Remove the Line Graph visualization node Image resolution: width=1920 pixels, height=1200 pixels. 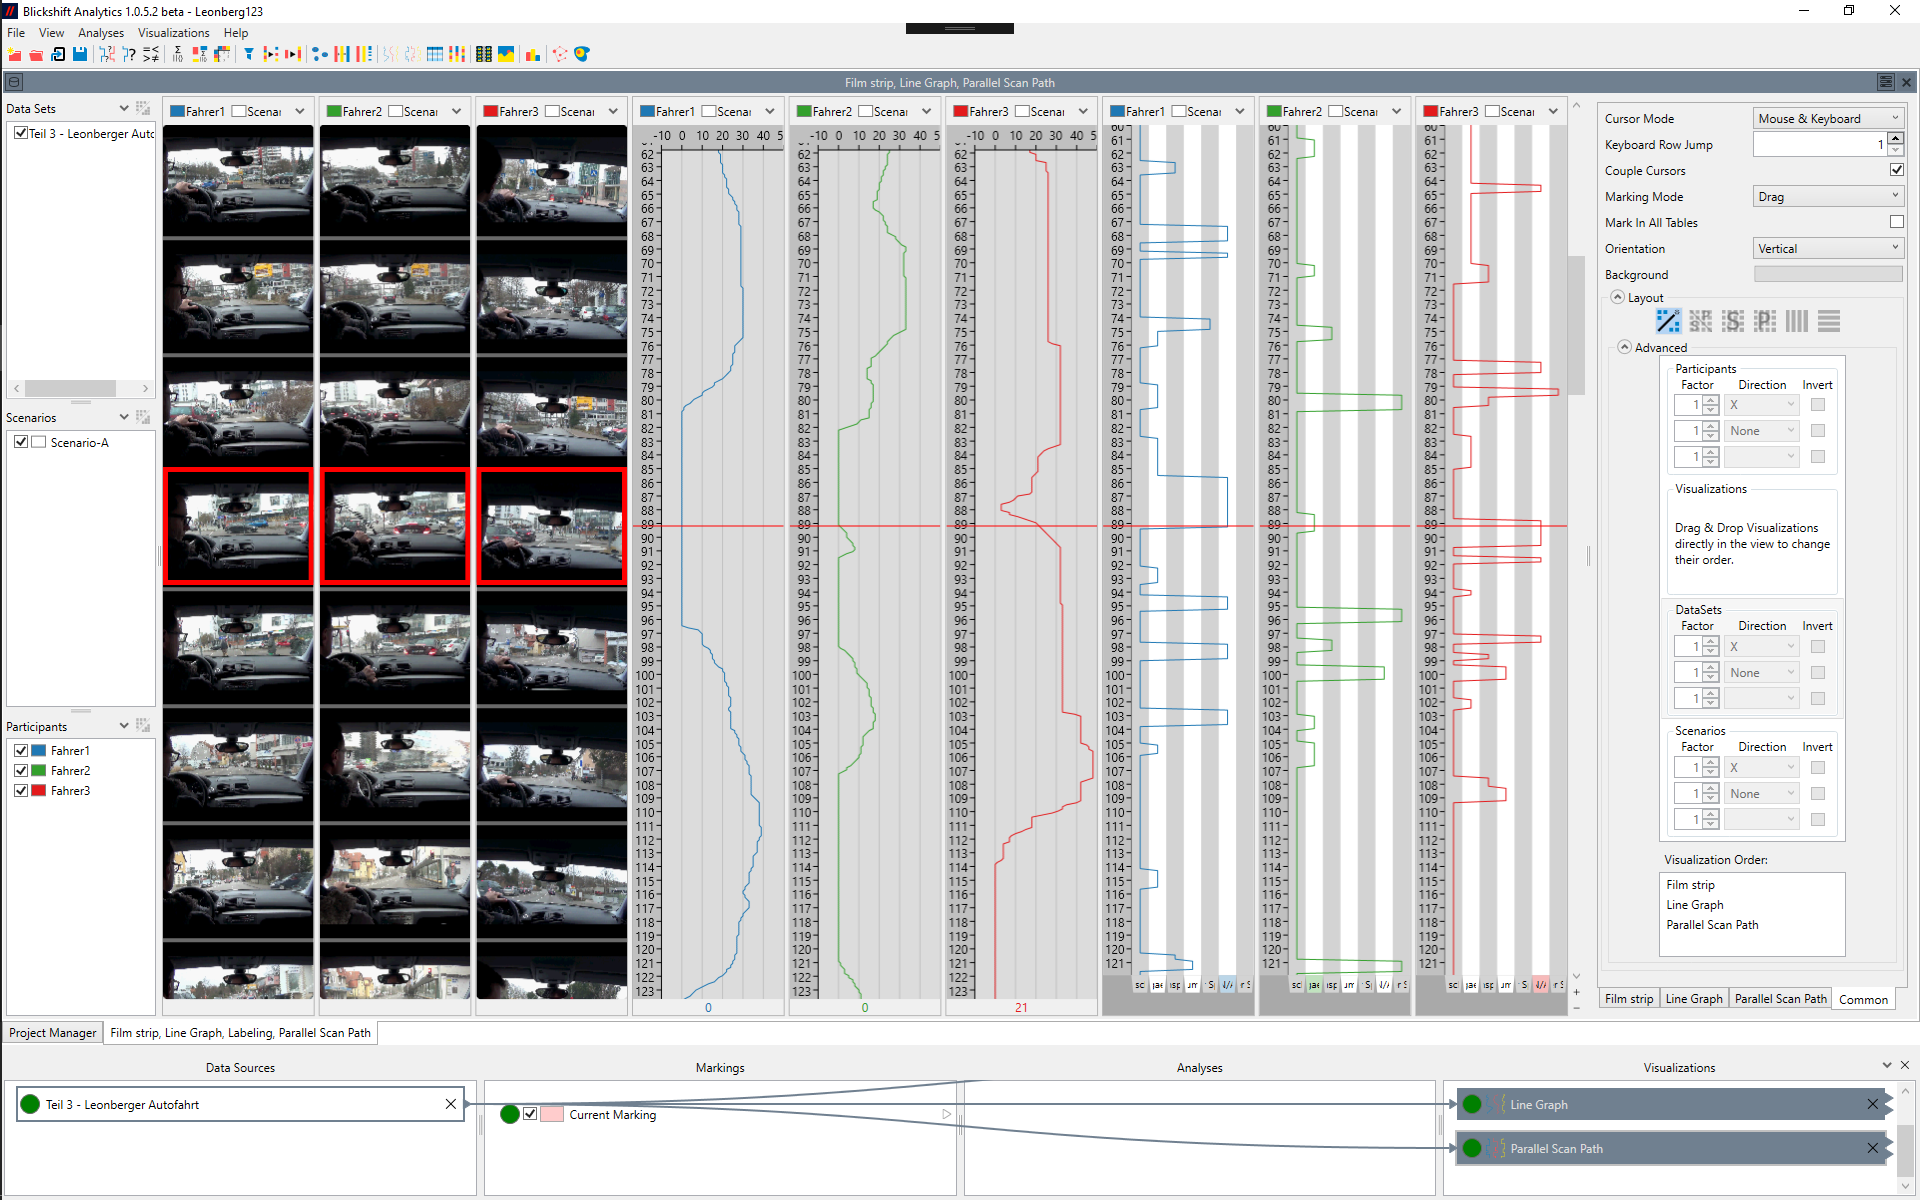[x=1872, y=1104]
